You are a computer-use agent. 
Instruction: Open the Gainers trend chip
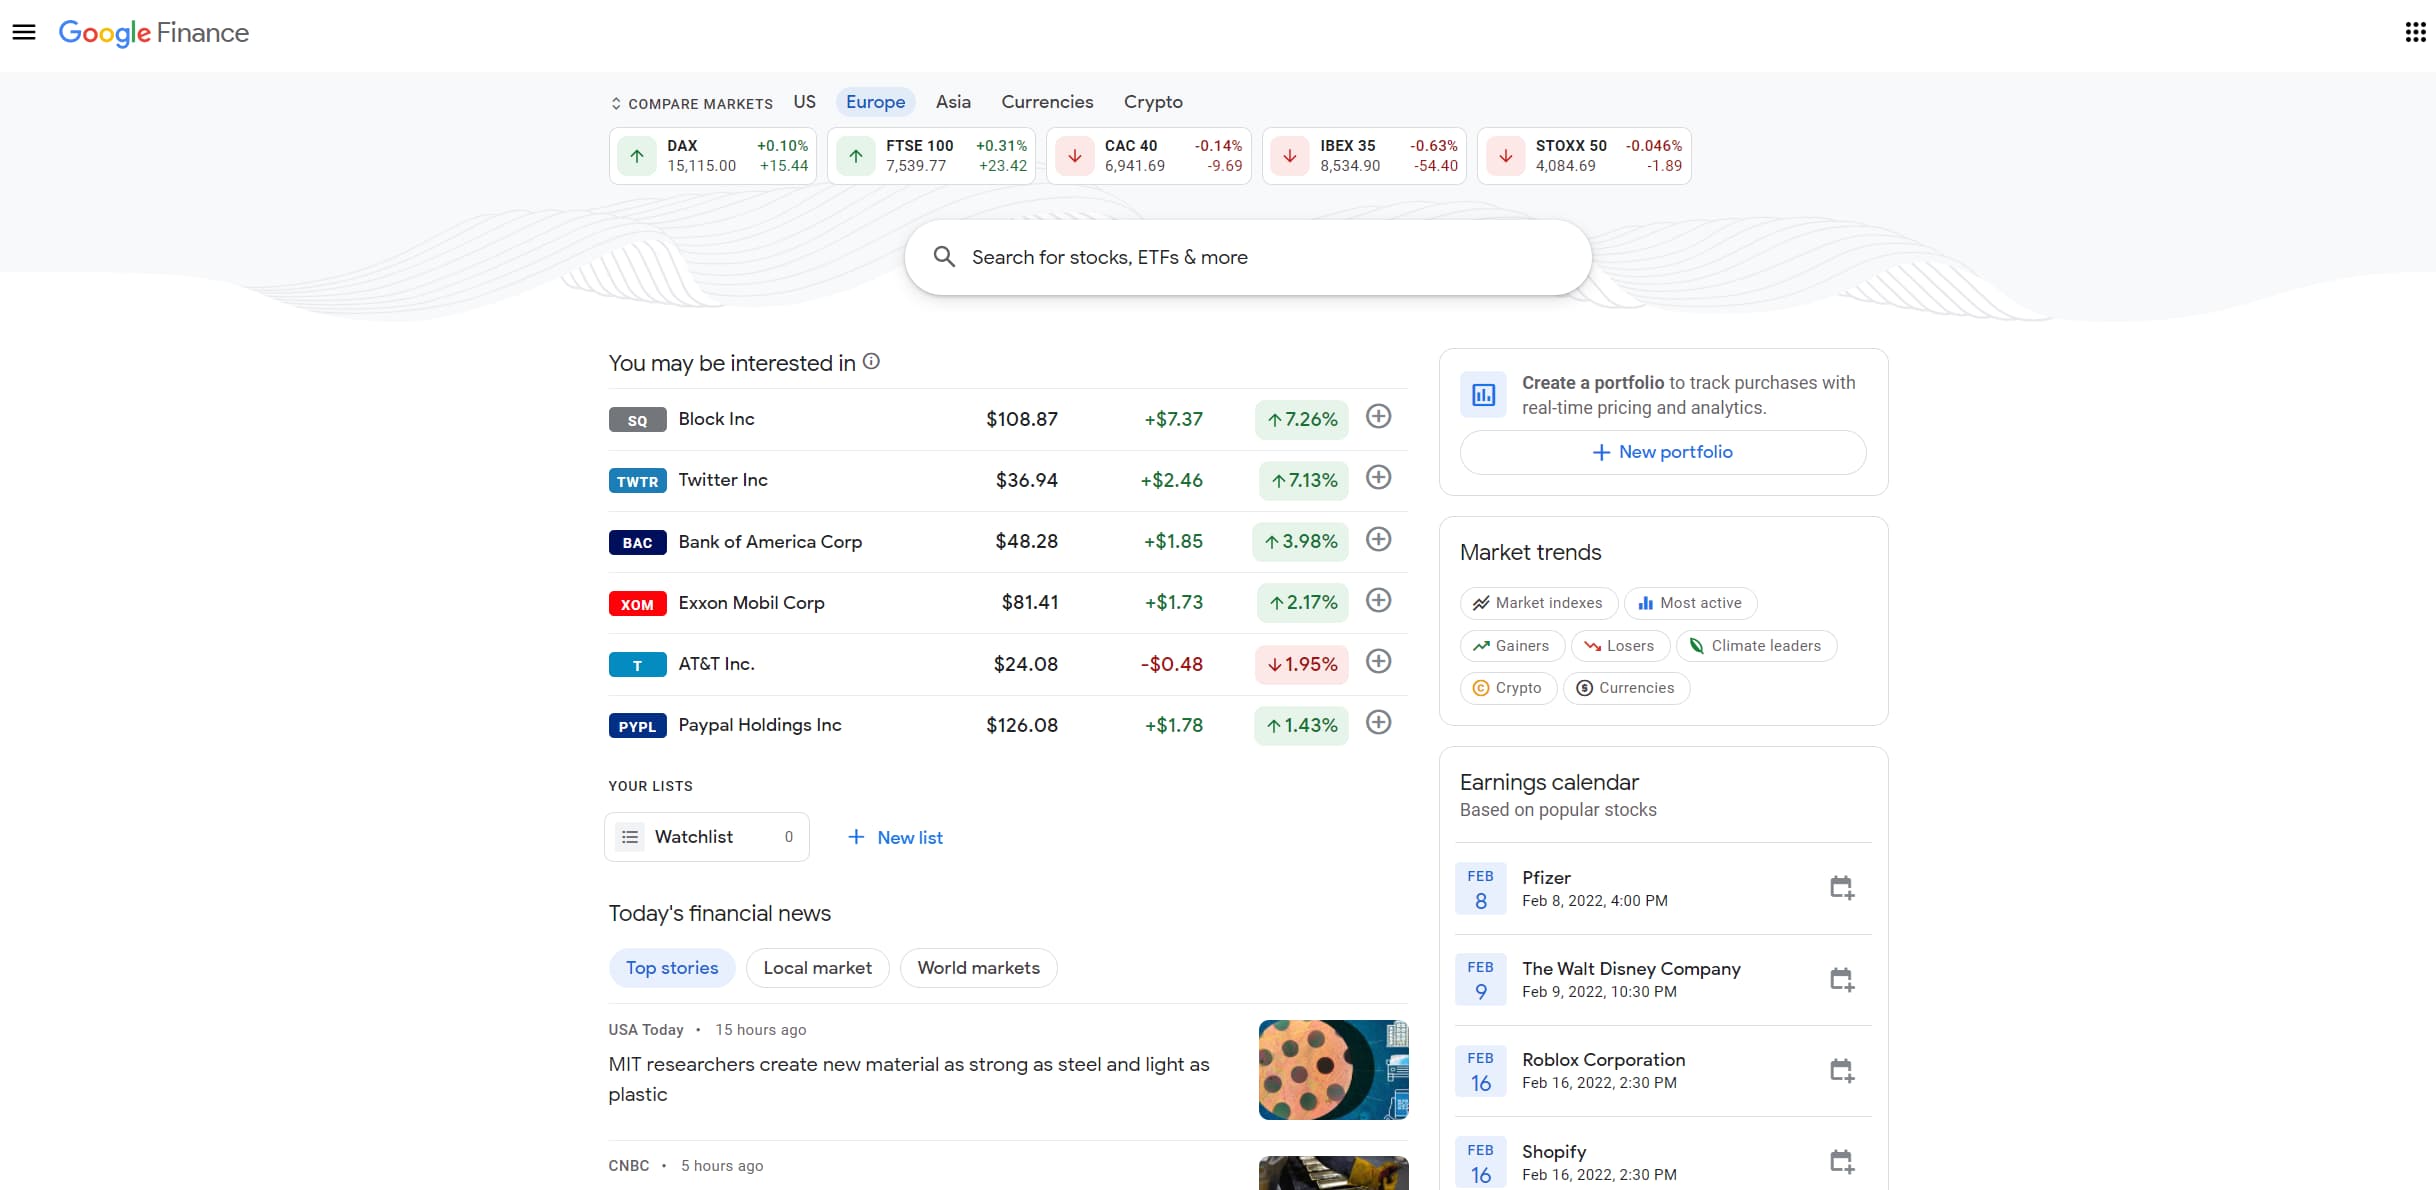tap(1512, 646)
